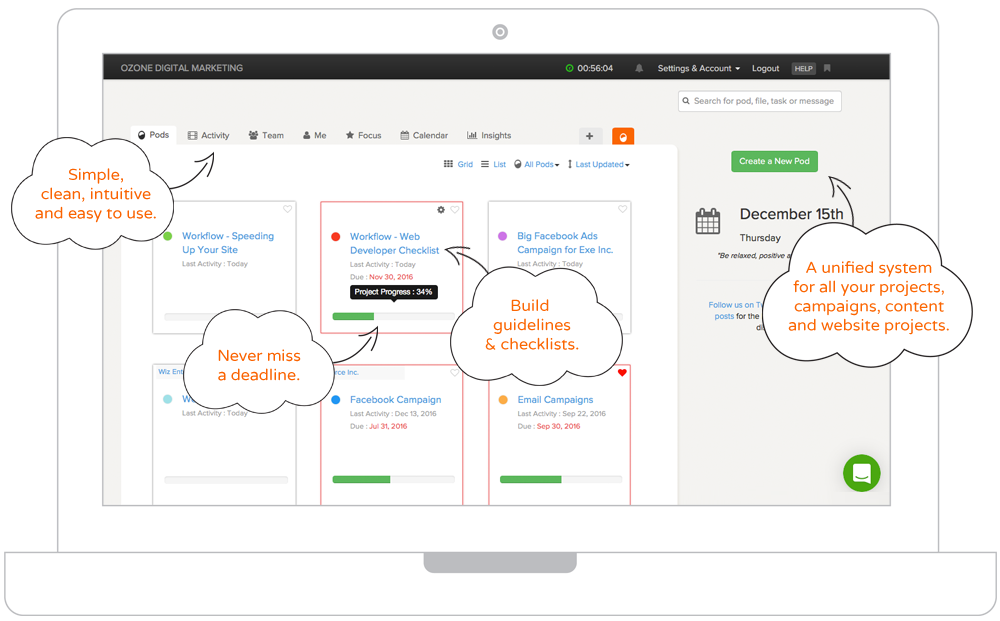Open the All Pods filter dropdown
The image size is (1000, 621).
(540, 164)
